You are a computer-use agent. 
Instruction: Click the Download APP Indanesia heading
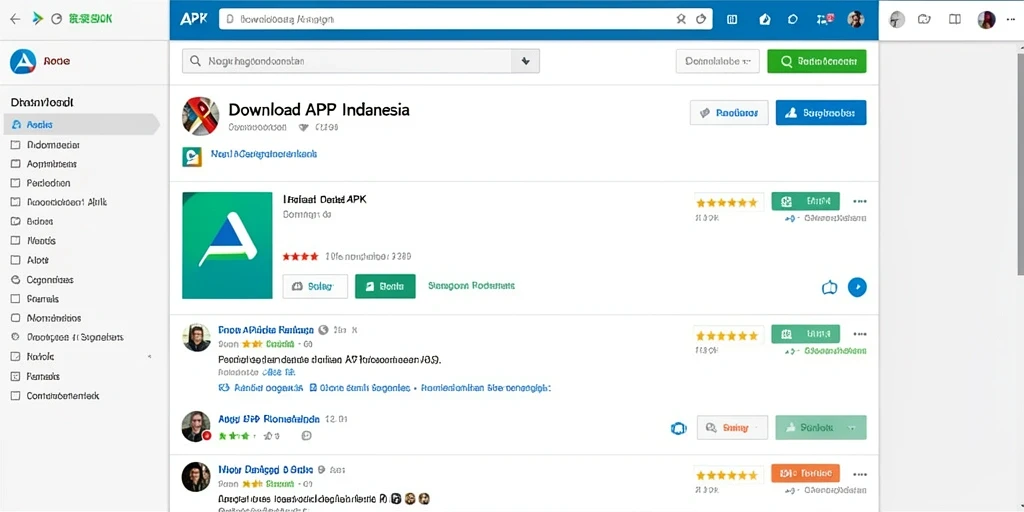coord(319,109)
